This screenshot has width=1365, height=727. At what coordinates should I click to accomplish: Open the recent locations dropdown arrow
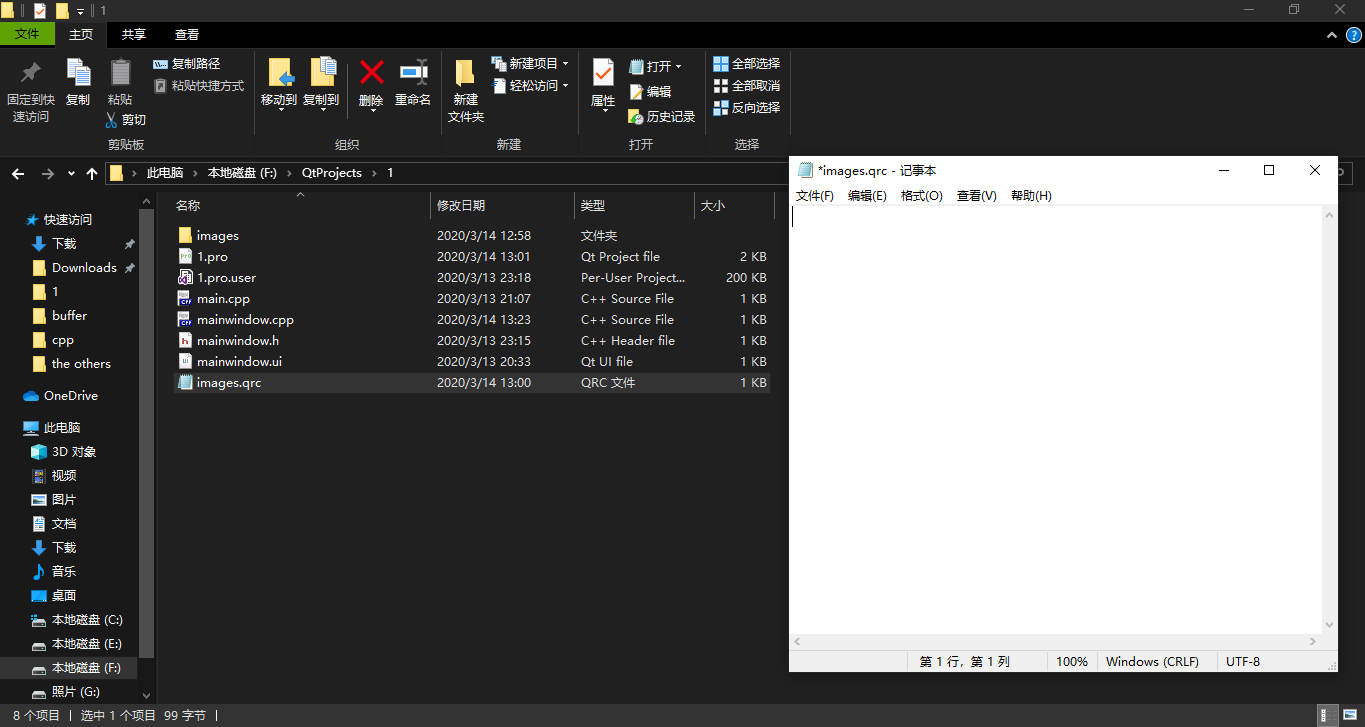click(71, 173)
